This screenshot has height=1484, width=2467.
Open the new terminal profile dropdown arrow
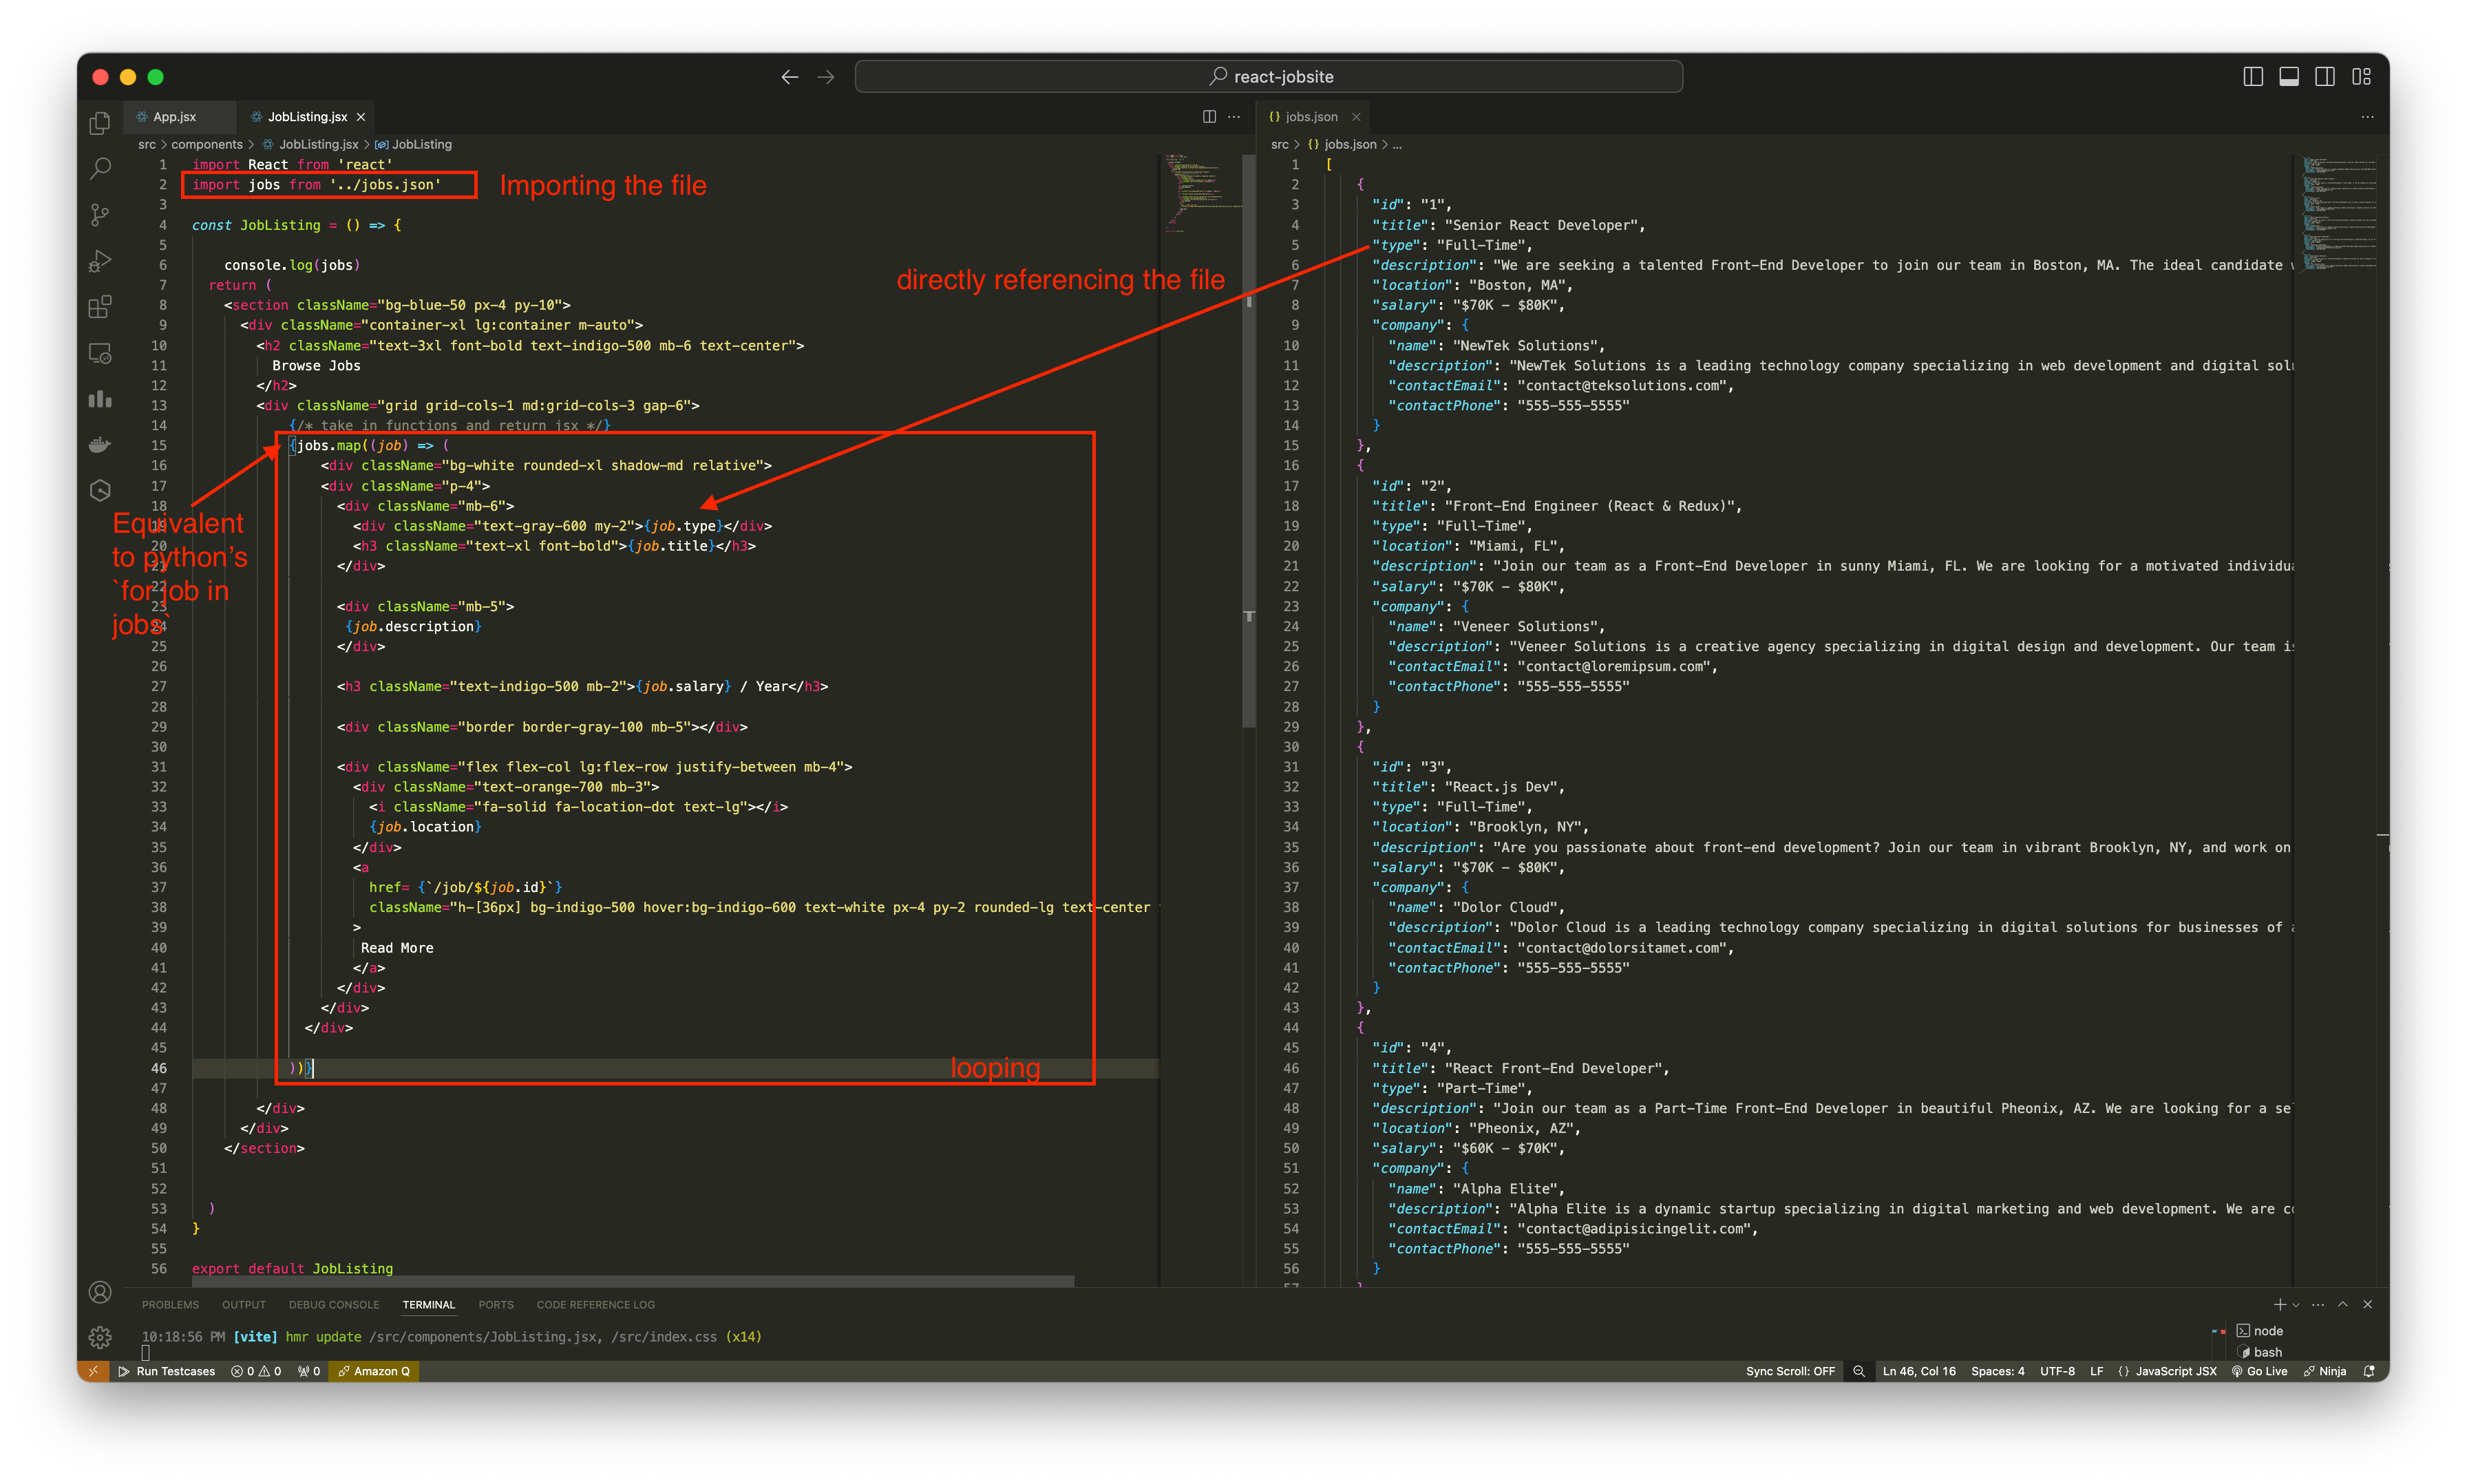pyautogui.click(x=2296, y=1304)
